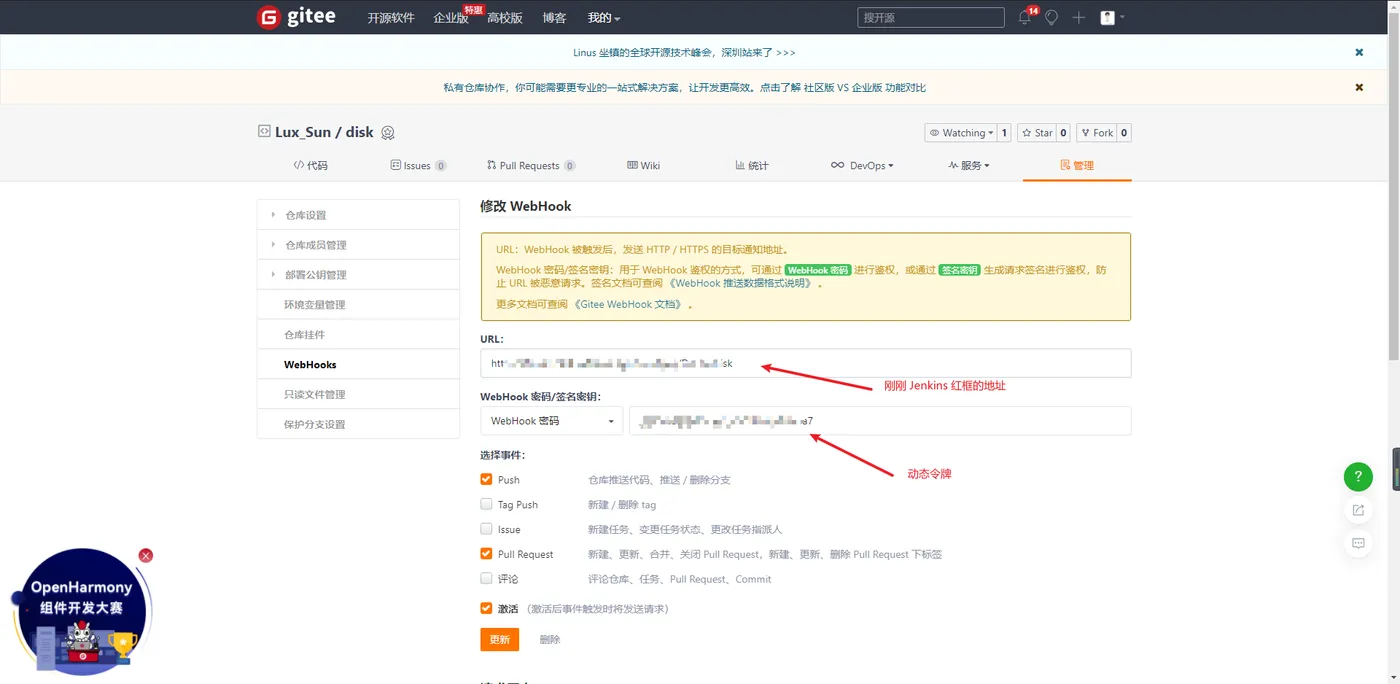Open the Gitee WebHook 文档 link
Screen dimensions: 1400x684
[628, 304]
